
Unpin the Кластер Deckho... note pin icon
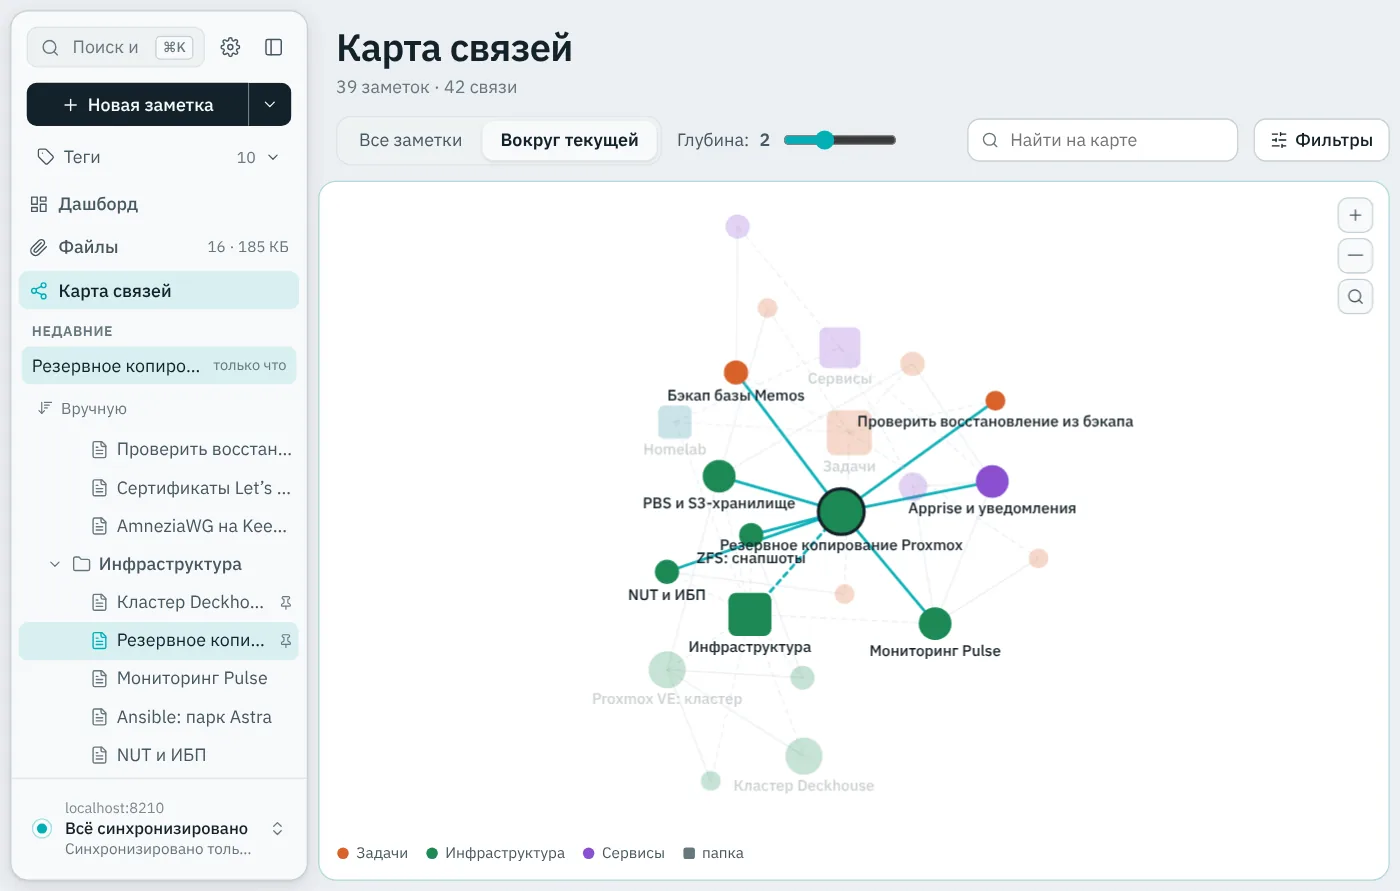coord(286,602)
